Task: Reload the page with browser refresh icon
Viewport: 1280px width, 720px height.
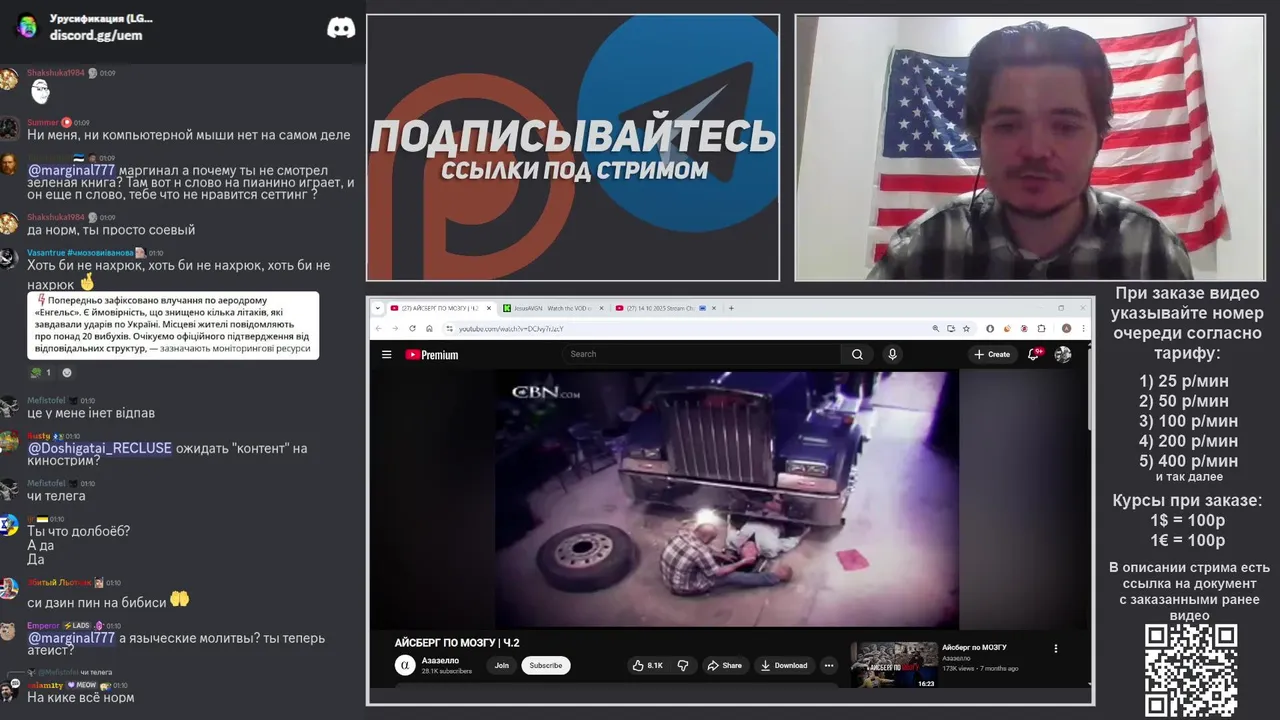Action: tap(412, 328)
